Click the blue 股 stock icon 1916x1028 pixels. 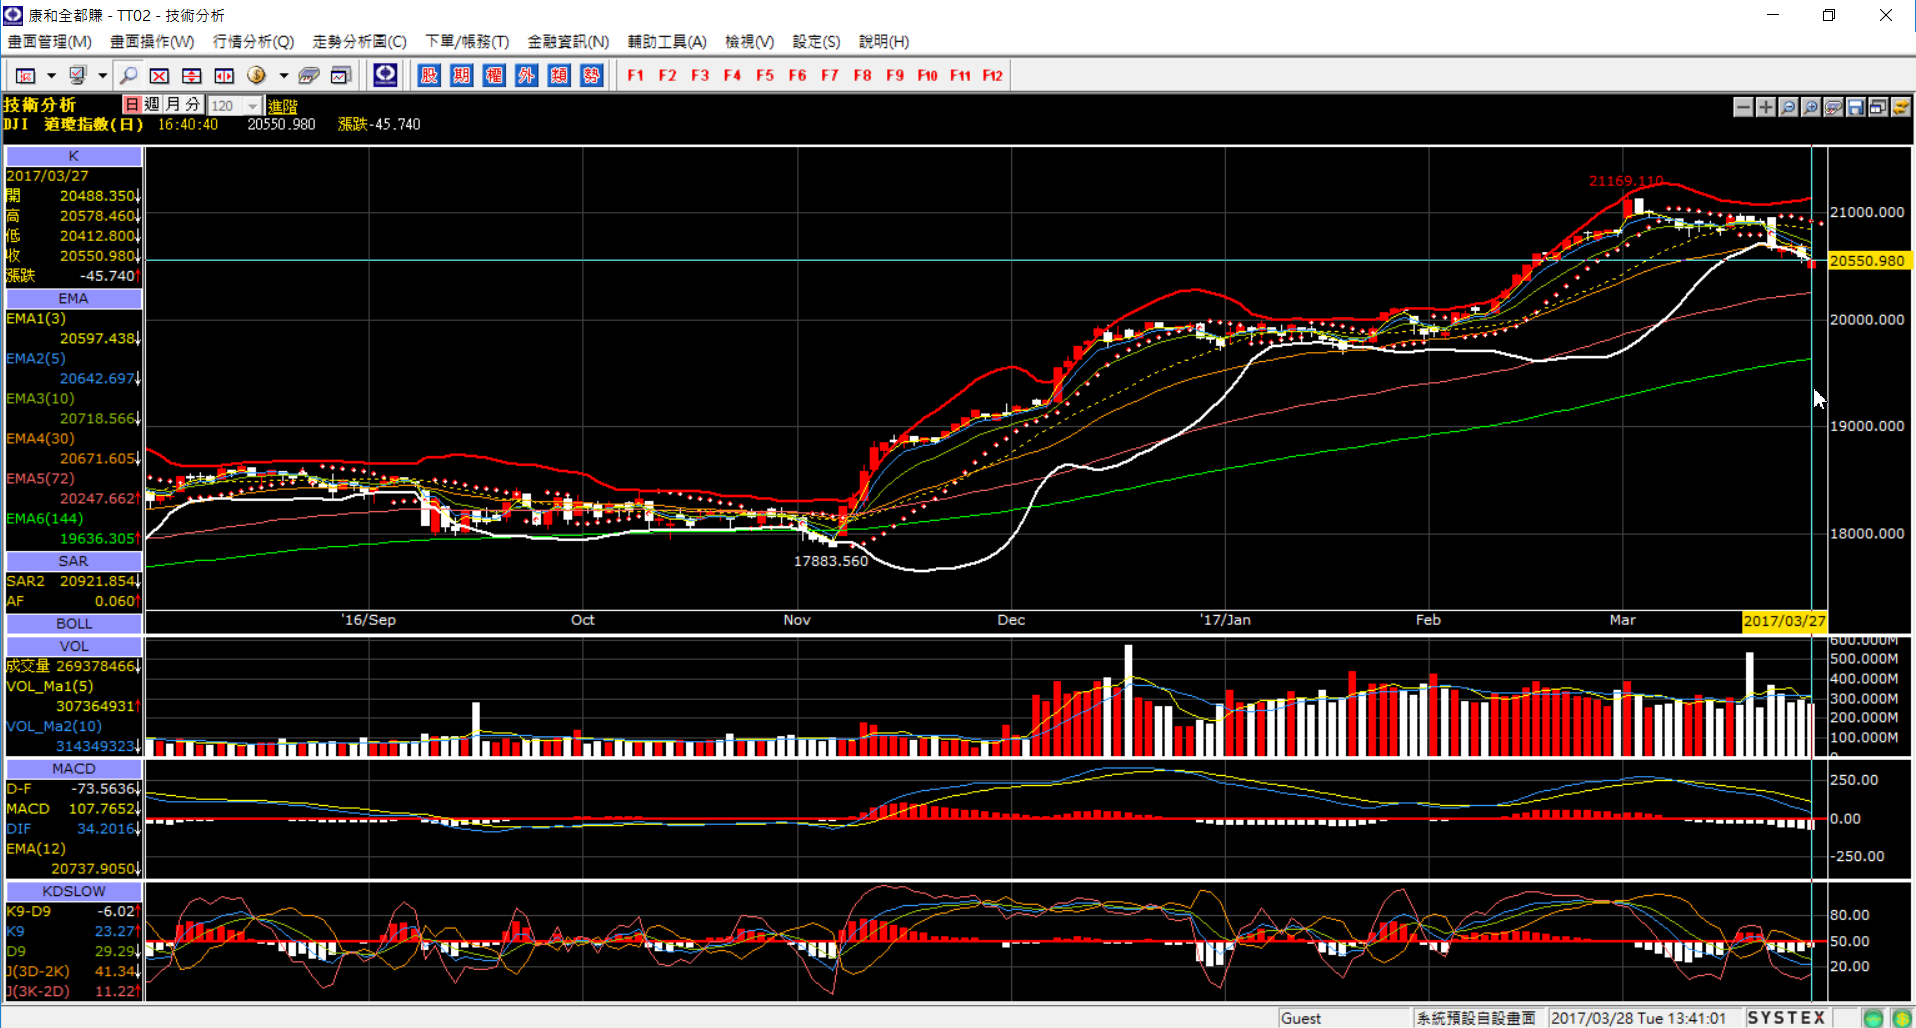pos(429,75)
